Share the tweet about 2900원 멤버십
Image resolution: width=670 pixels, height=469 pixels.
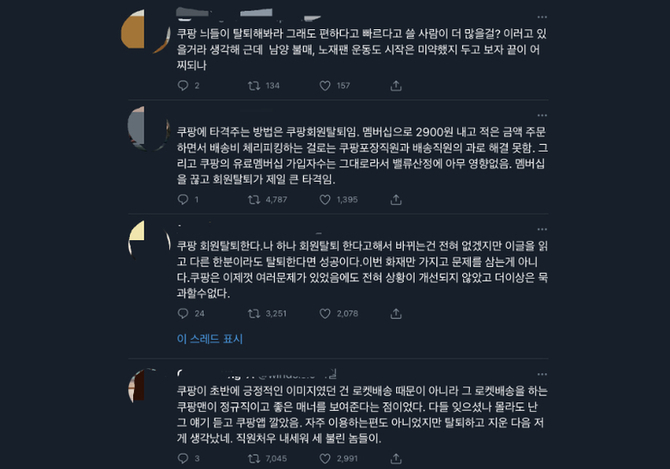[x=396, y=199]
